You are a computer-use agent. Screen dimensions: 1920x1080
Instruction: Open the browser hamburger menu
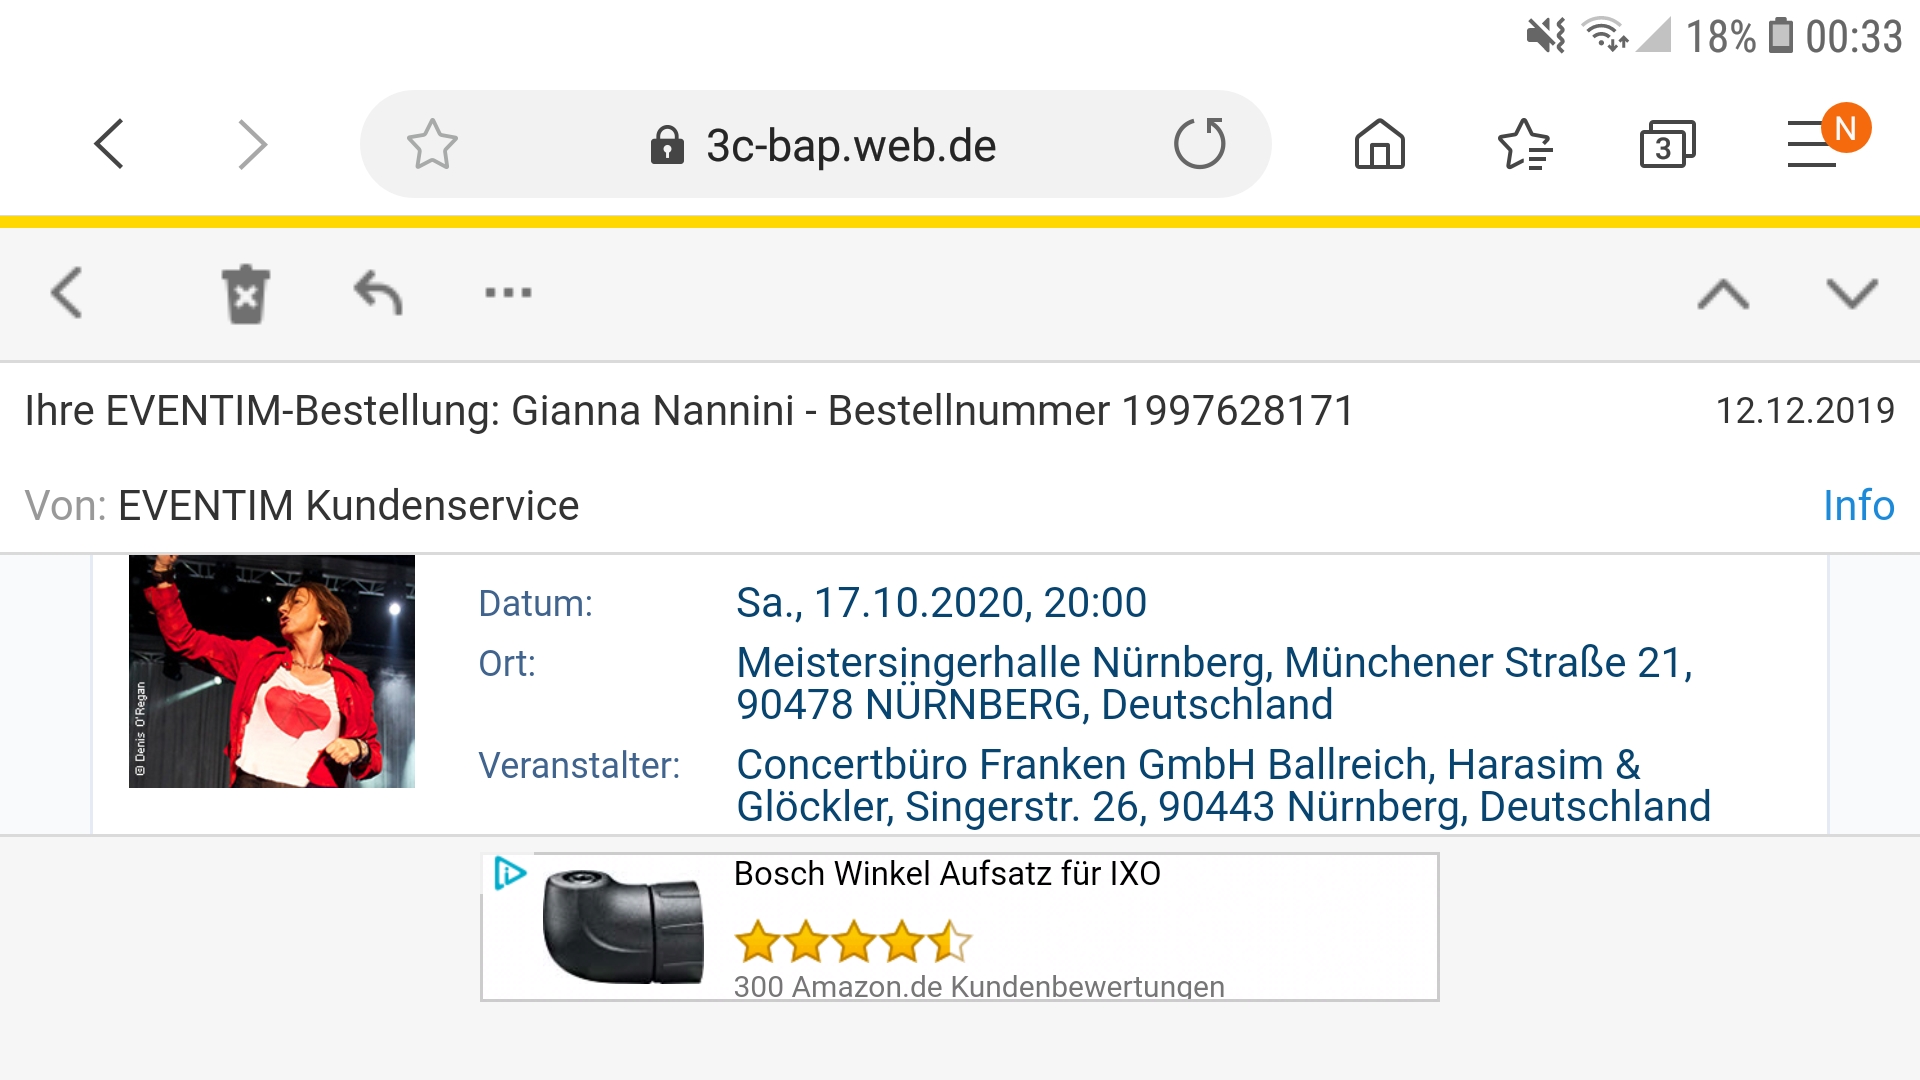tap(1812, 145)
